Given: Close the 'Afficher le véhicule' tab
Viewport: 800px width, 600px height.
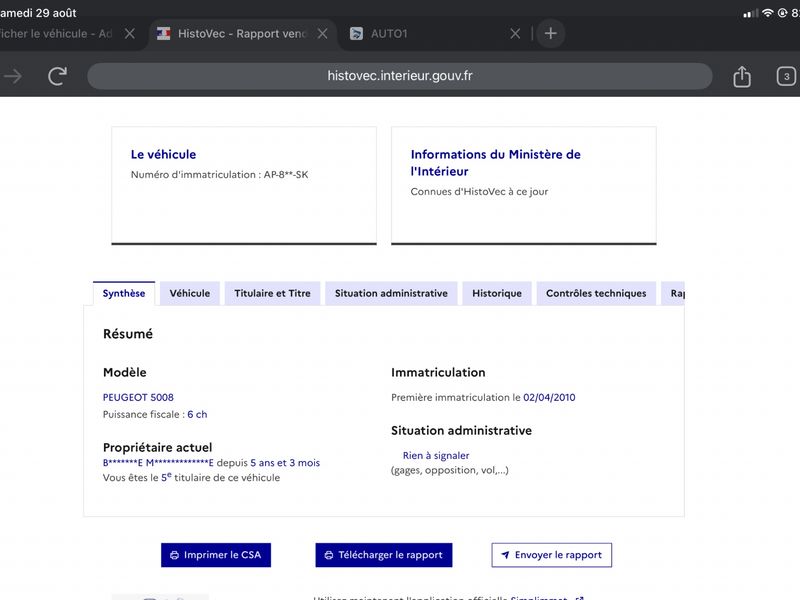Looking at the screenshot, I should pyautogui.click(x=130, y=34).
